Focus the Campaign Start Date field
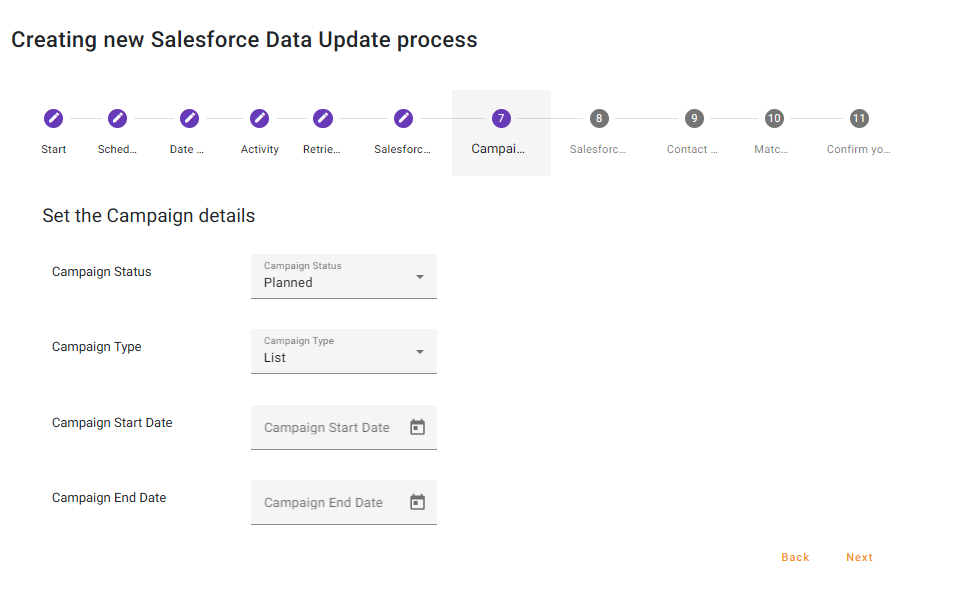The height and width of the screenshot is (602, 954). tap(327, 428)
